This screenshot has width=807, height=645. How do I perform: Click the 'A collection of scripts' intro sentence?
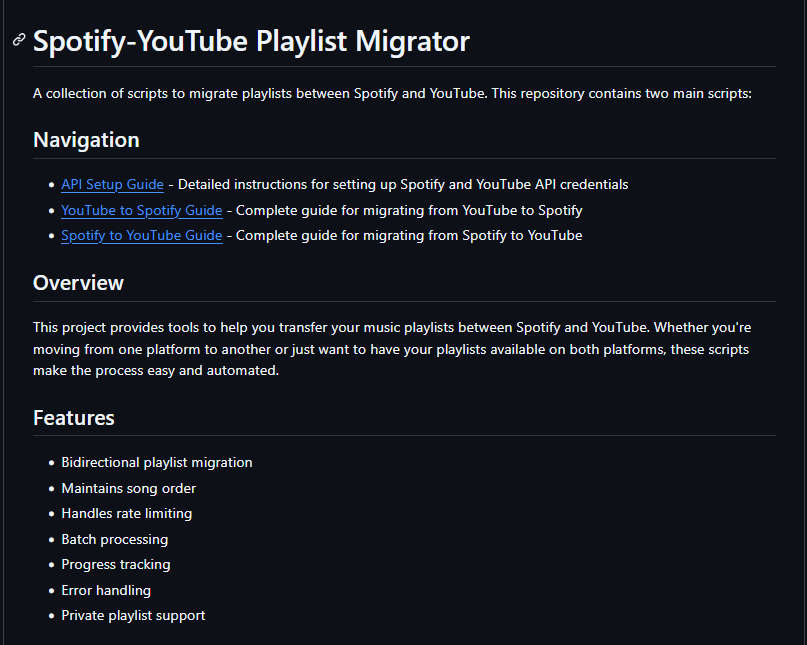pos(392,93)
